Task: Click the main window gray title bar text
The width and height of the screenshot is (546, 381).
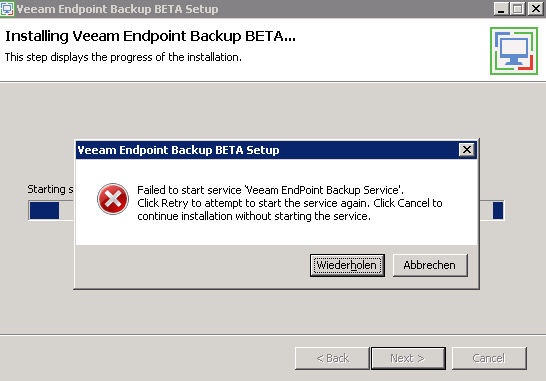Action: tap(117, 9)
